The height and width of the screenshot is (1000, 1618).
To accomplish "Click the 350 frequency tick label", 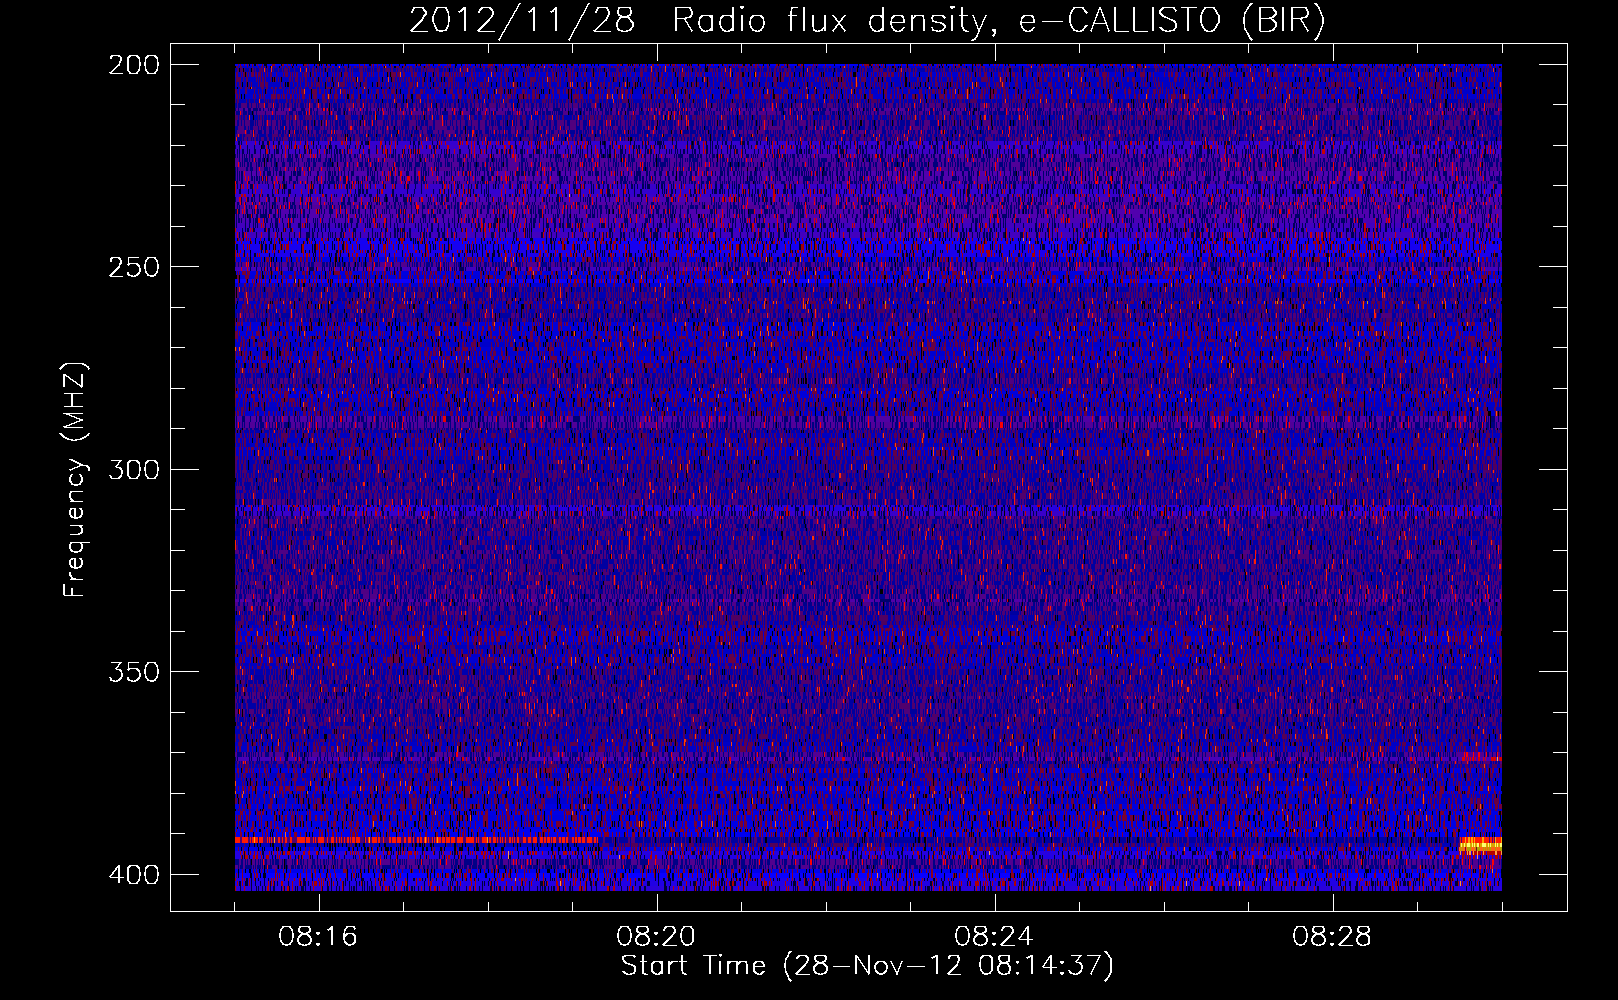I will (x=133, y=672).
